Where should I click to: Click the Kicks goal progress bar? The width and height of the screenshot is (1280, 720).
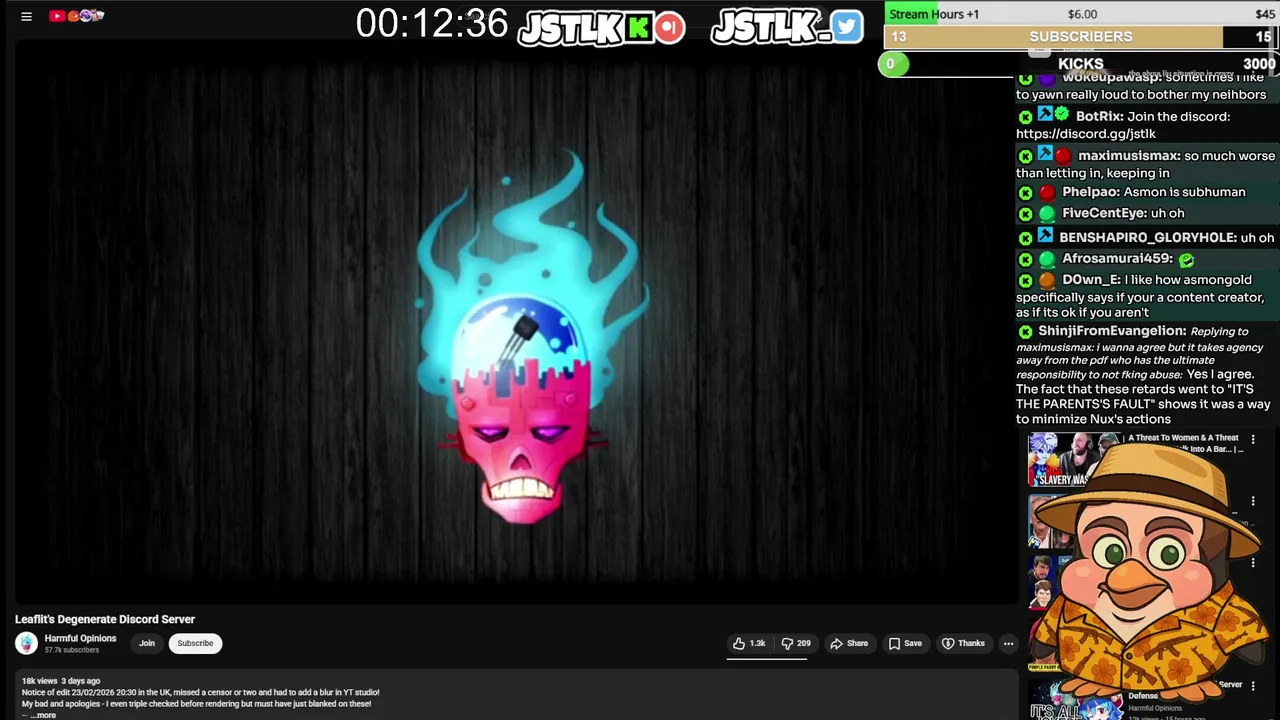[x=1079, y=64]
